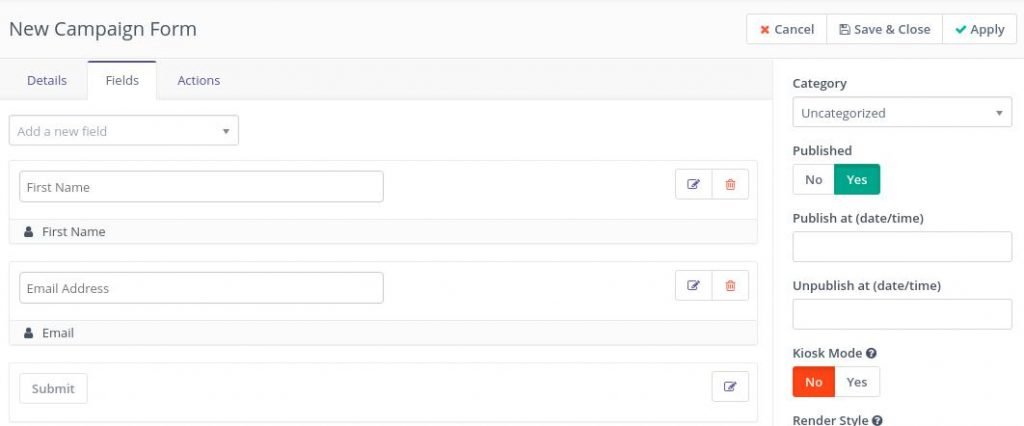This screenshot has height=426, width=1024.
Task: Click person icon beside Email label
Action: pyautogui.click(x=28, y=333)
